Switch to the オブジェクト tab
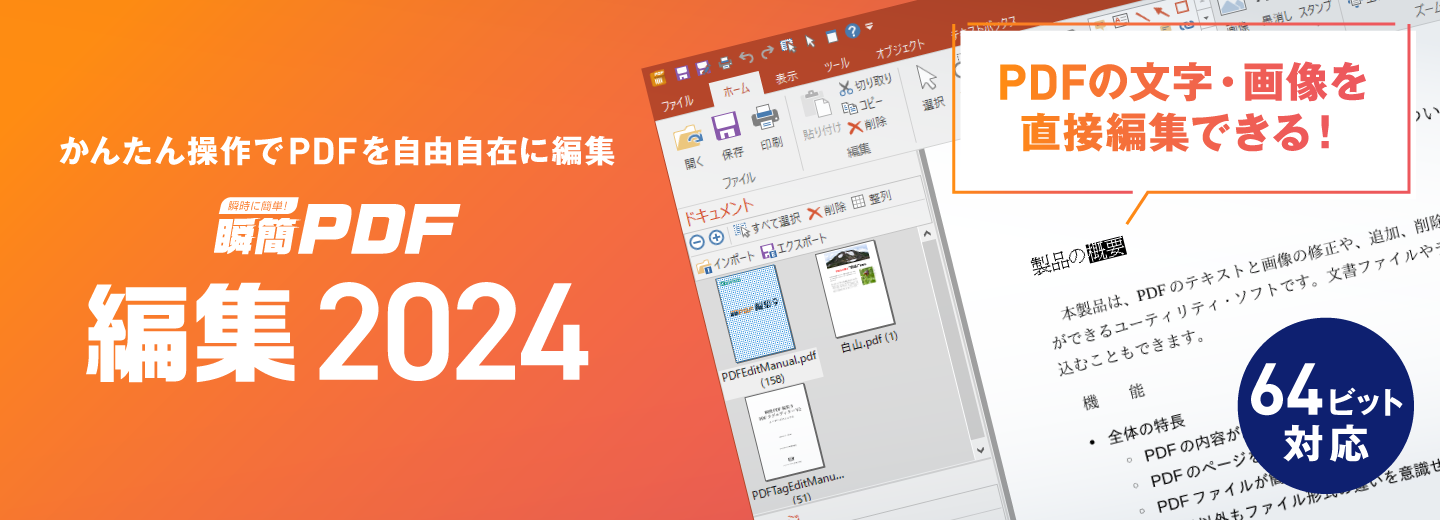Image resolution: width=1440 pixels, height=520 pixels. tap(900, 50)
